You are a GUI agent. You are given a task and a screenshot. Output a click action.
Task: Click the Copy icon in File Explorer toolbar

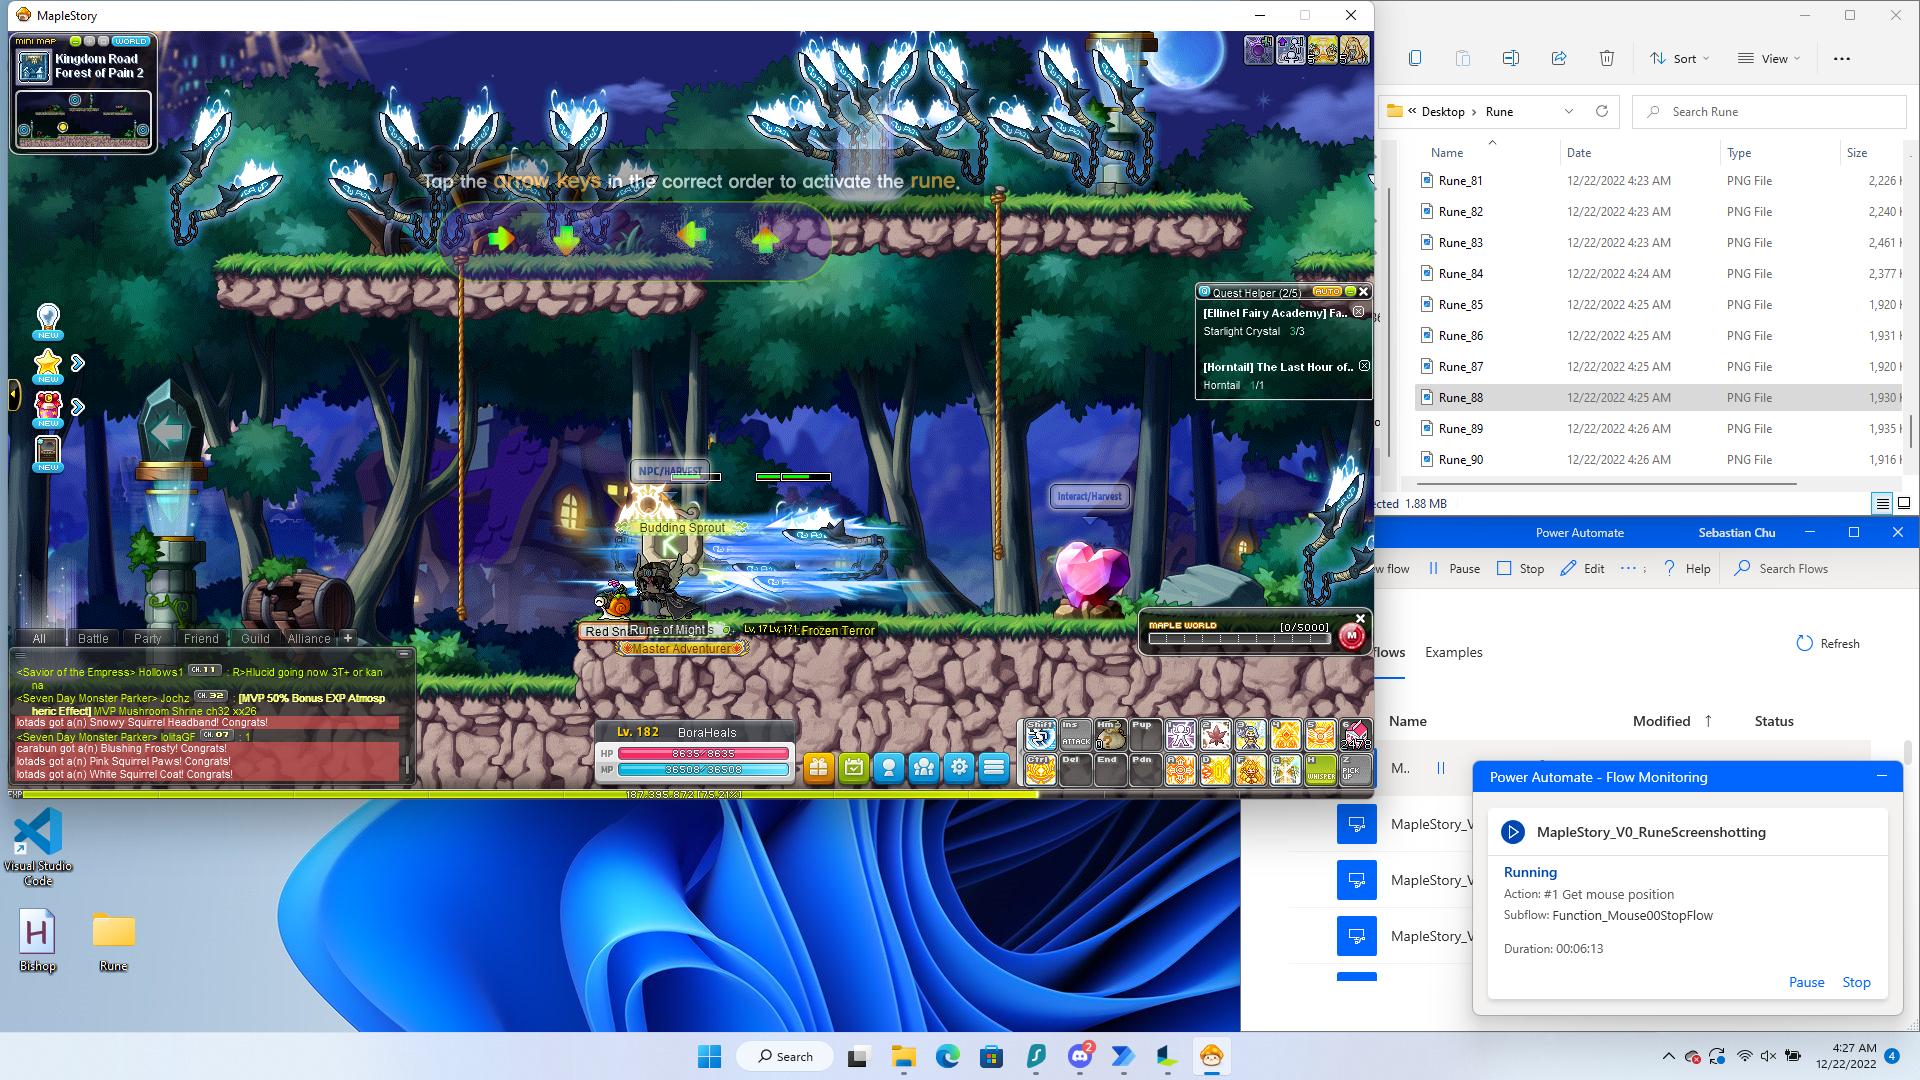1414,58
